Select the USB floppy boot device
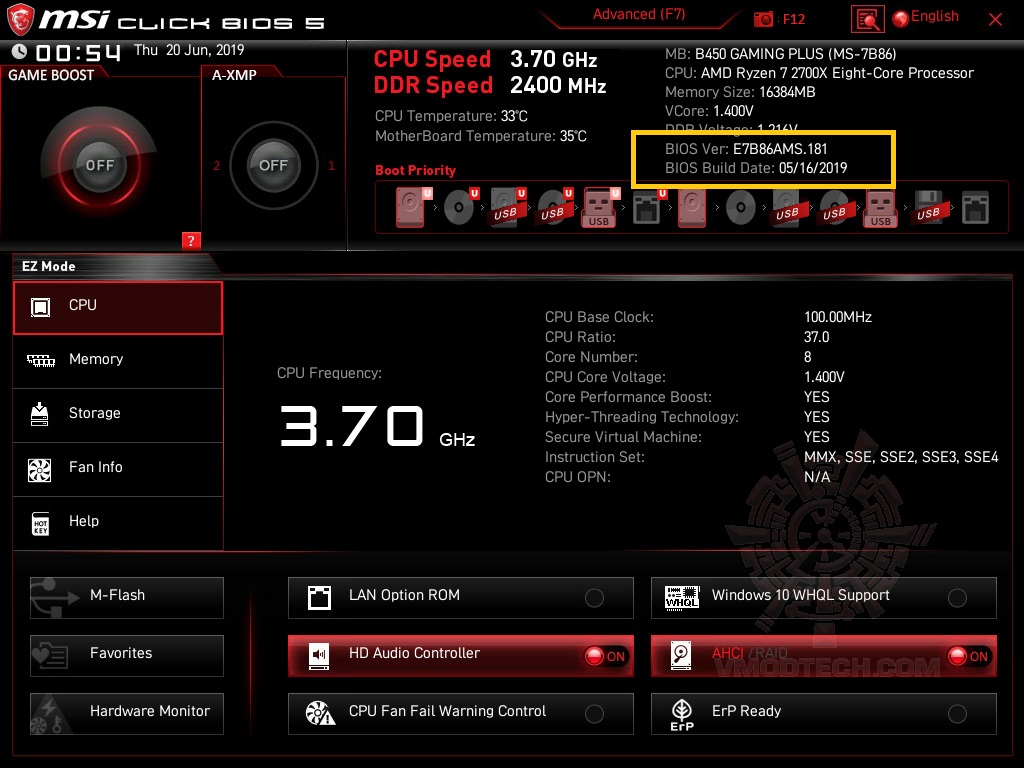1024x768 pixels. (928, 208)
